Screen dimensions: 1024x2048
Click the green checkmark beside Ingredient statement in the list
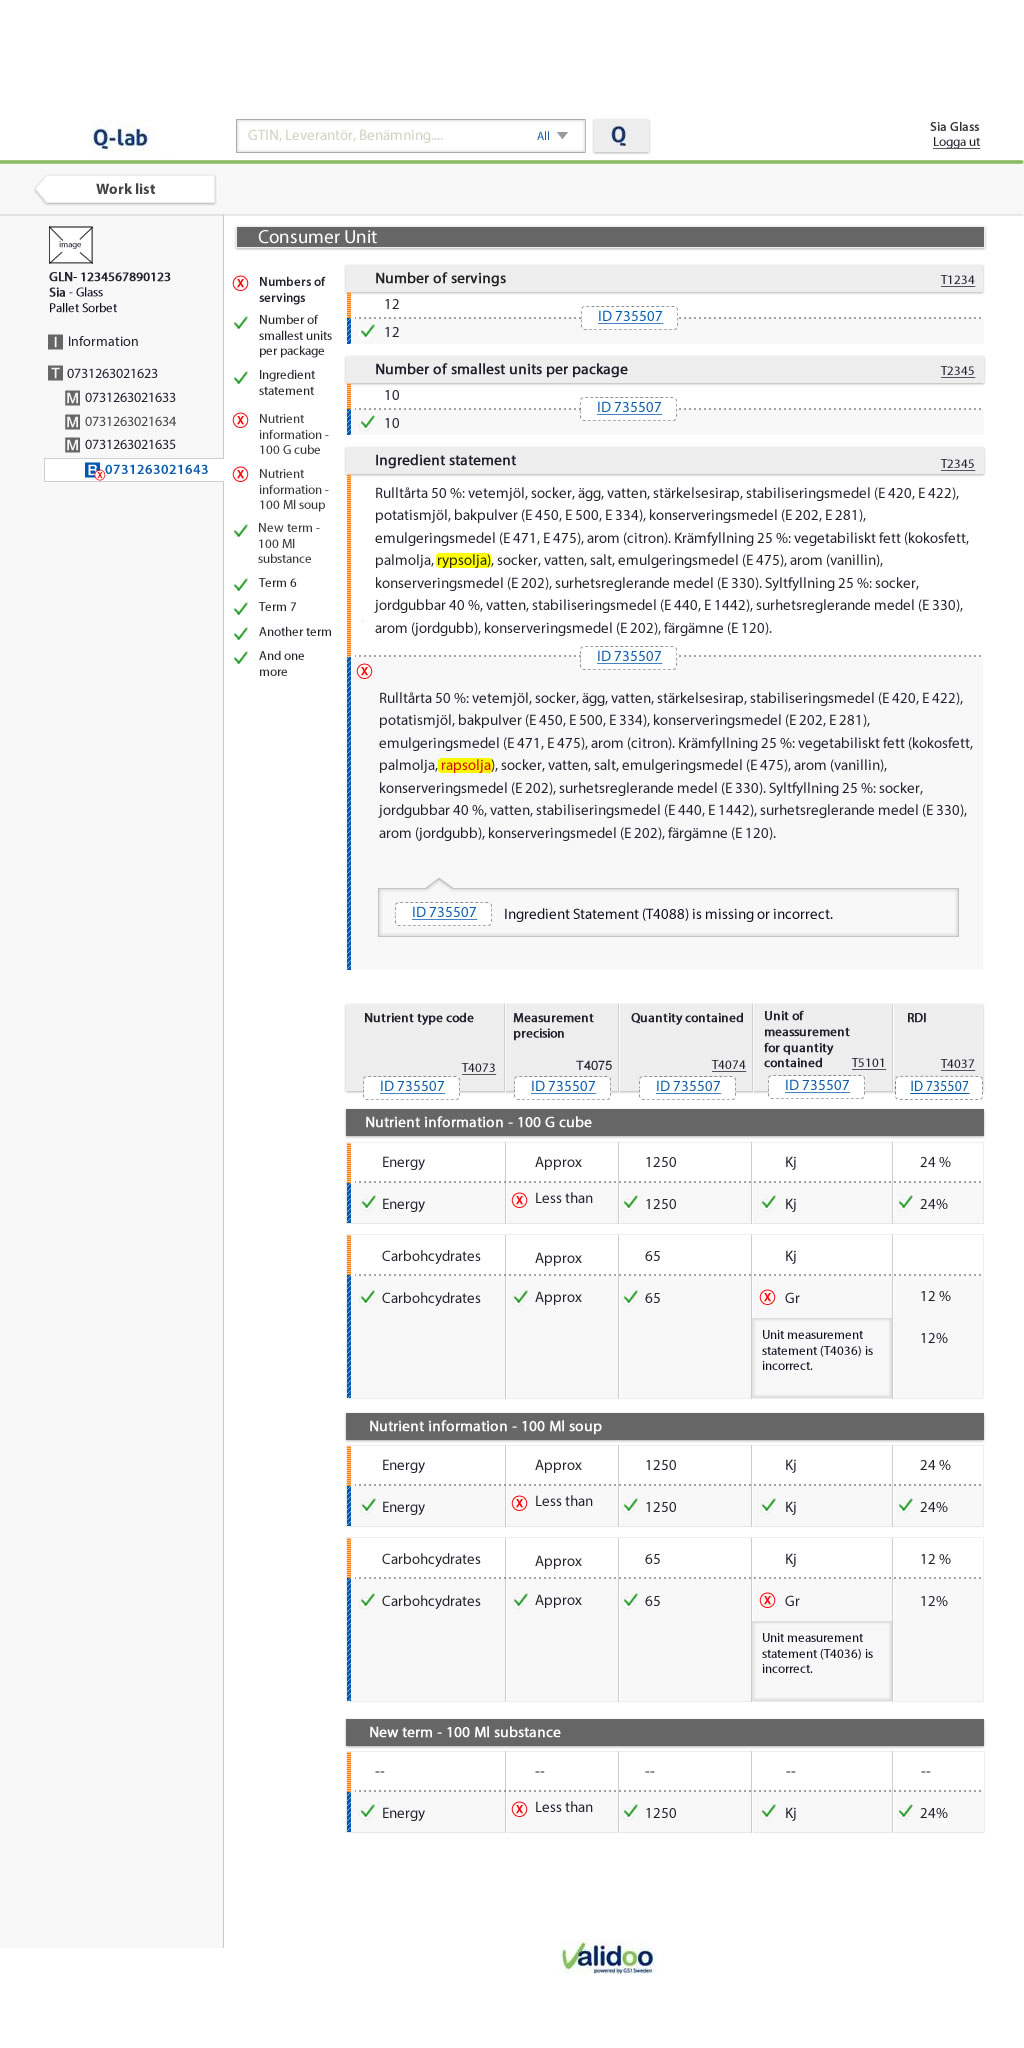pyautogui.click(x=241, y=377)
